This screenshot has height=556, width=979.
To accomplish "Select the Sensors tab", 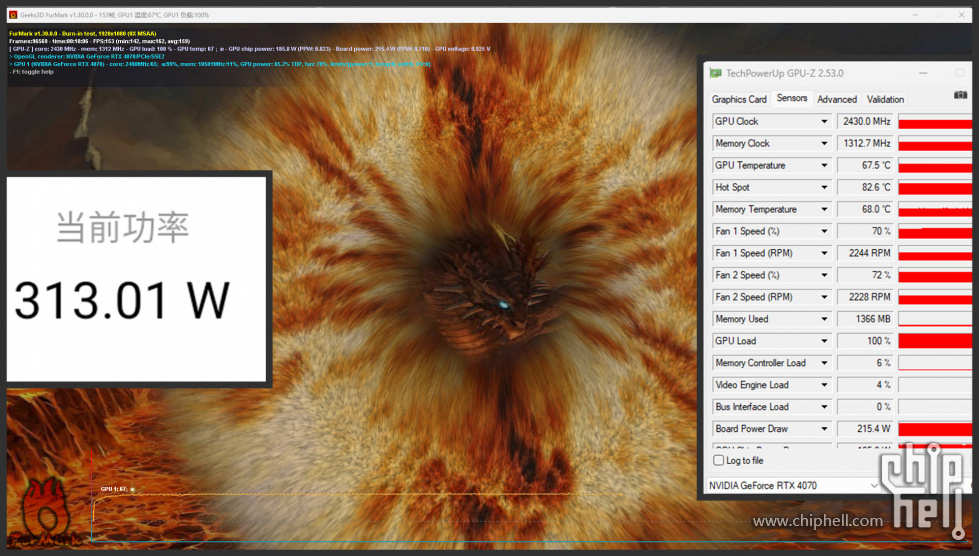I will [792, 98].
